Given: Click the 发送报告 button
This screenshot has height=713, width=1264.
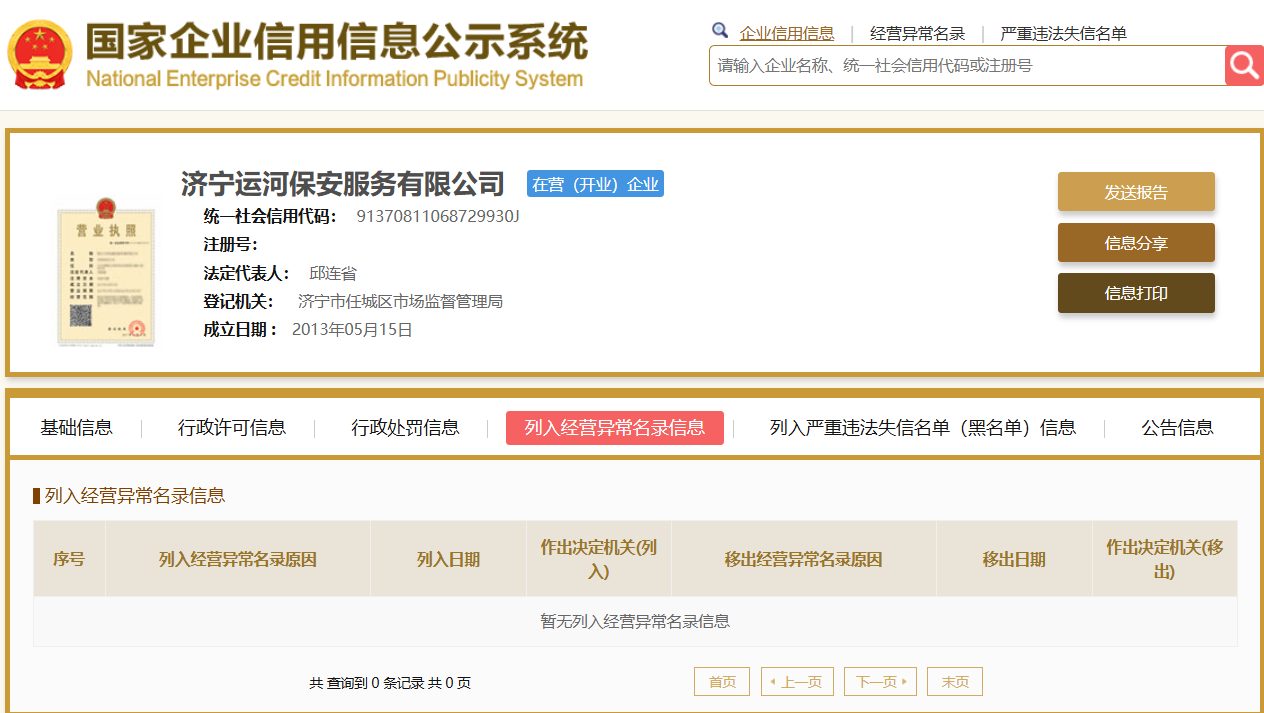Looking at the screenshot, I should [x=1136, y=192].
